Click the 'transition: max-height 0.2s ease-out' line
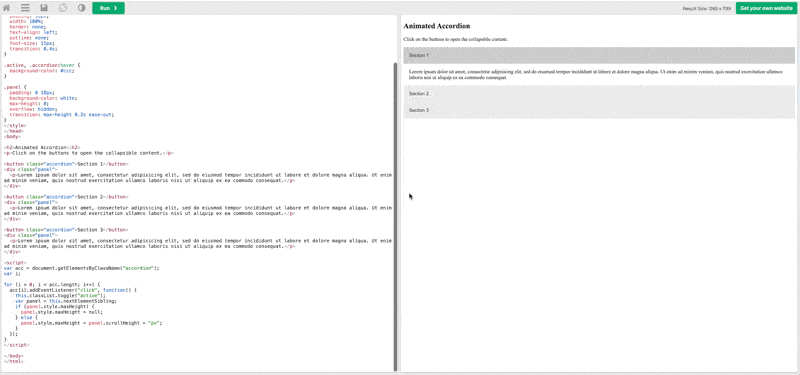800x375 pixels. pos(61,115)
